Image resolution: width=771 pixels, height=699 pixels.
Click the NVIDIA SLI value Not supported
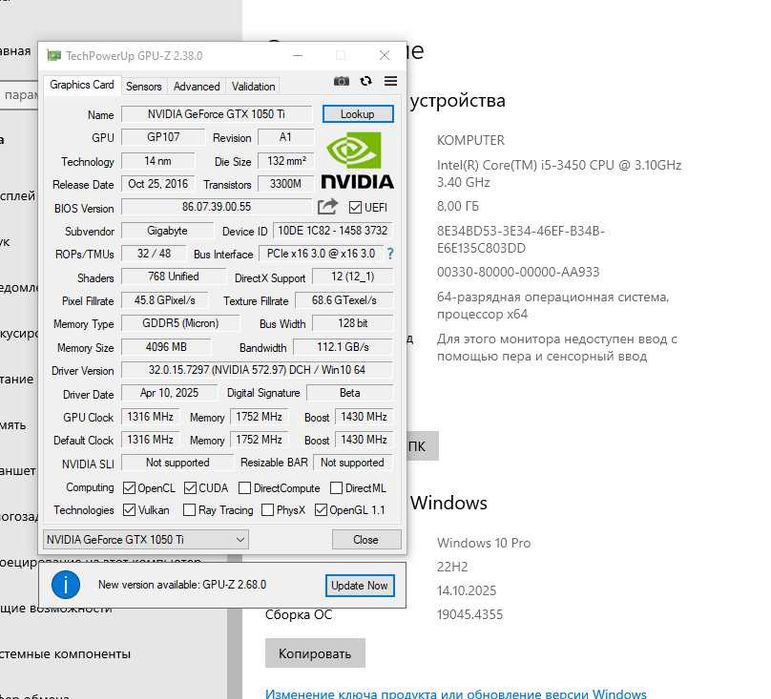(x=178, y=463)
